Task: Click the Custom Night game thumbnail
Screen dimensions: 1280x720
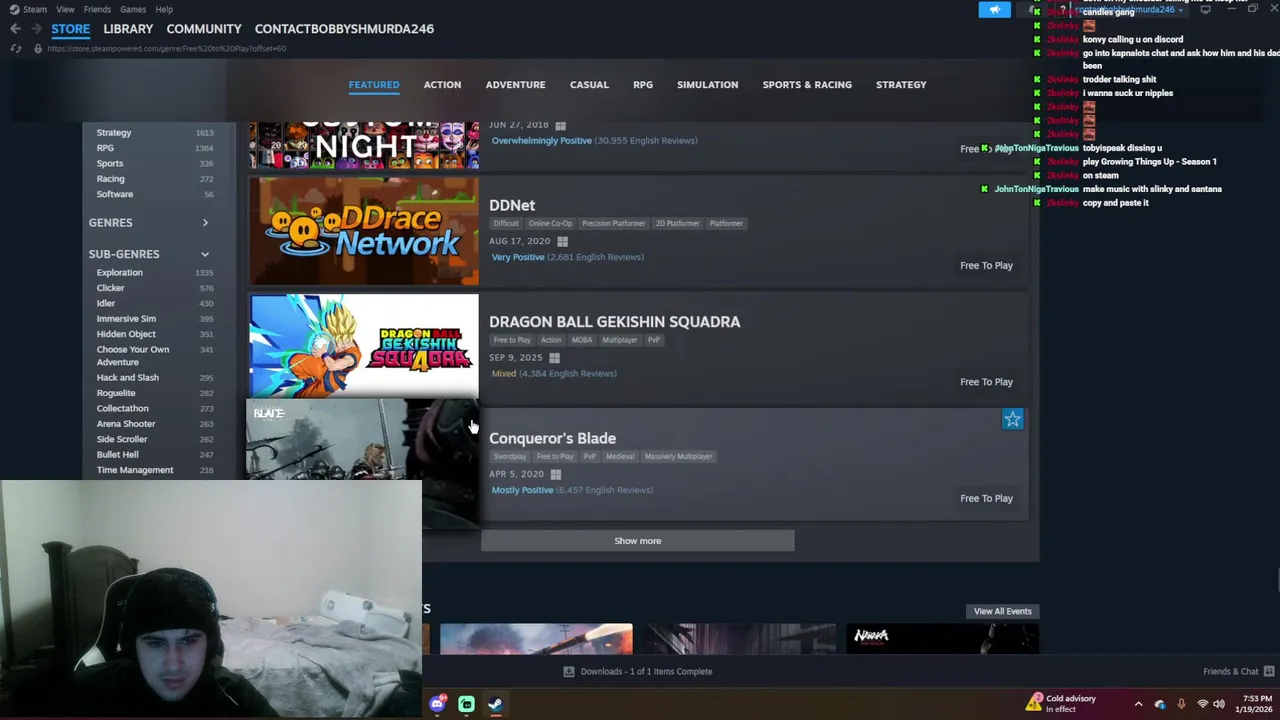Action: pos(364,145)
